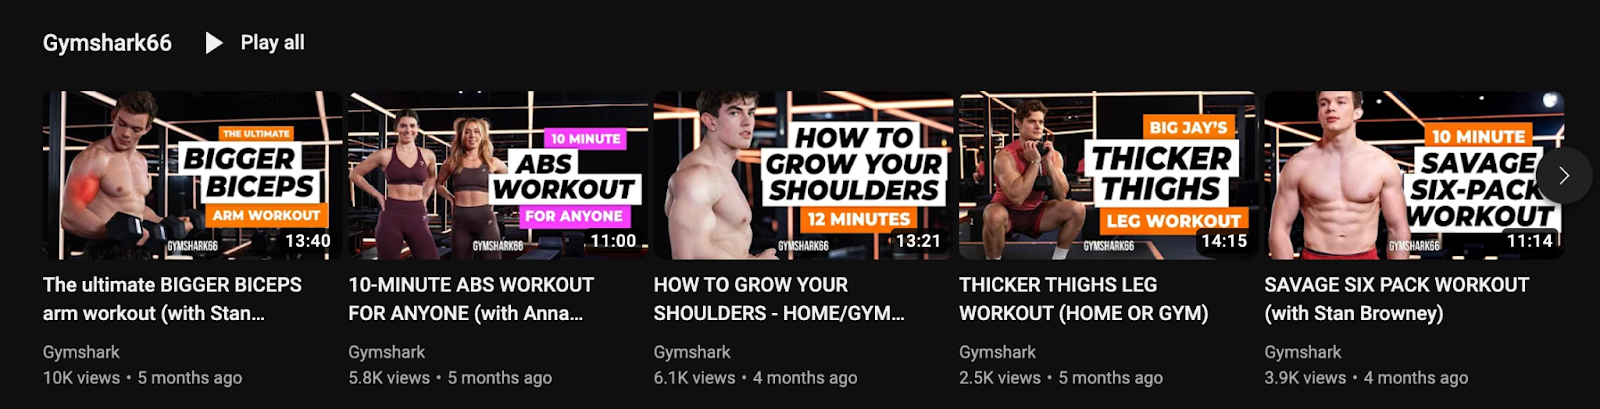Click Gymshark channel name under six pack video
Image resolution: width=1600 pixels, height=409 pixels.
(x=1303, y=352)
